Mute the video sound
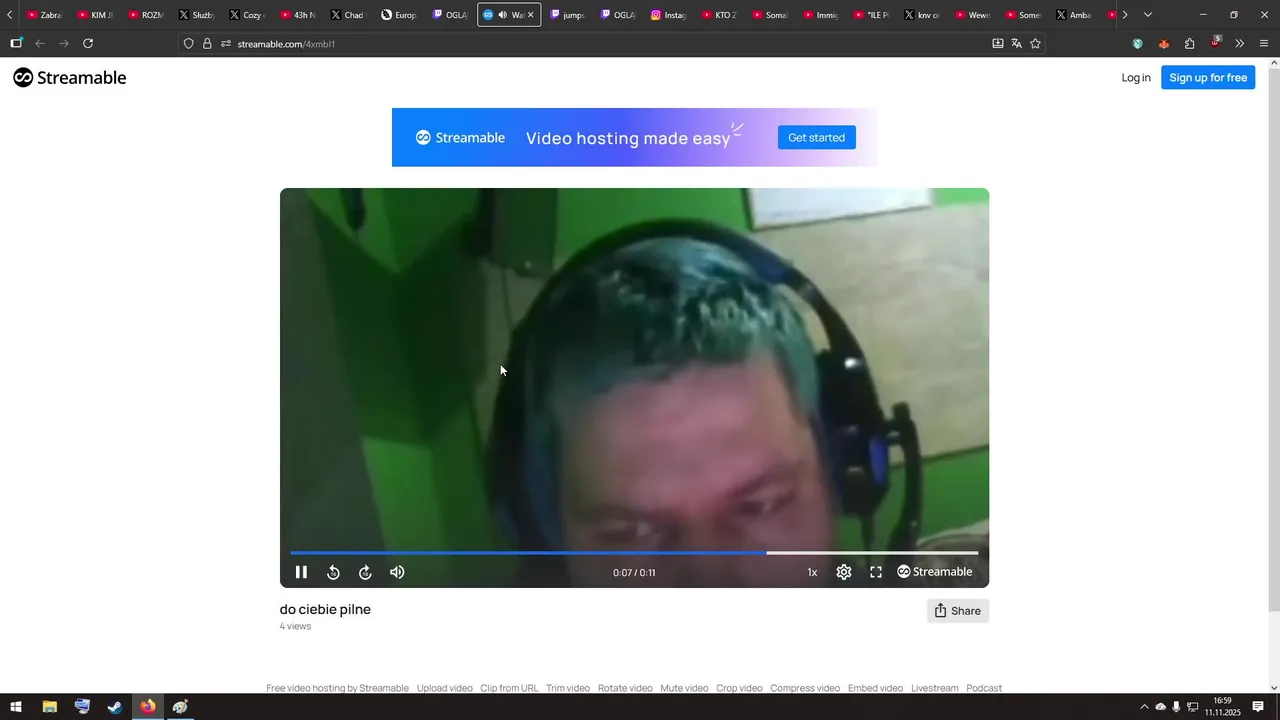Image resolution: width=1280 pixels, height=720 pixels. click(397, 572)
